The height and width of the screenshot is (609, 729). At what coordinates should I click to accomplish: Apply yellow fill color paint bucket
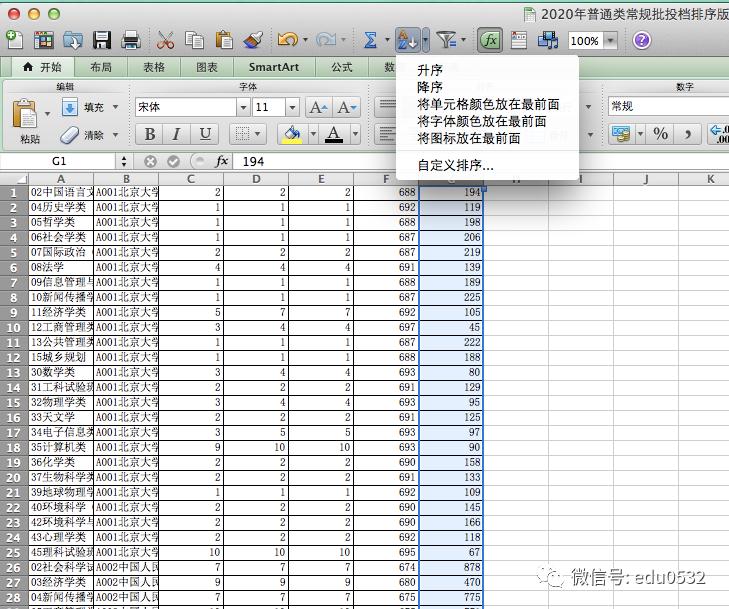(292, 135)
